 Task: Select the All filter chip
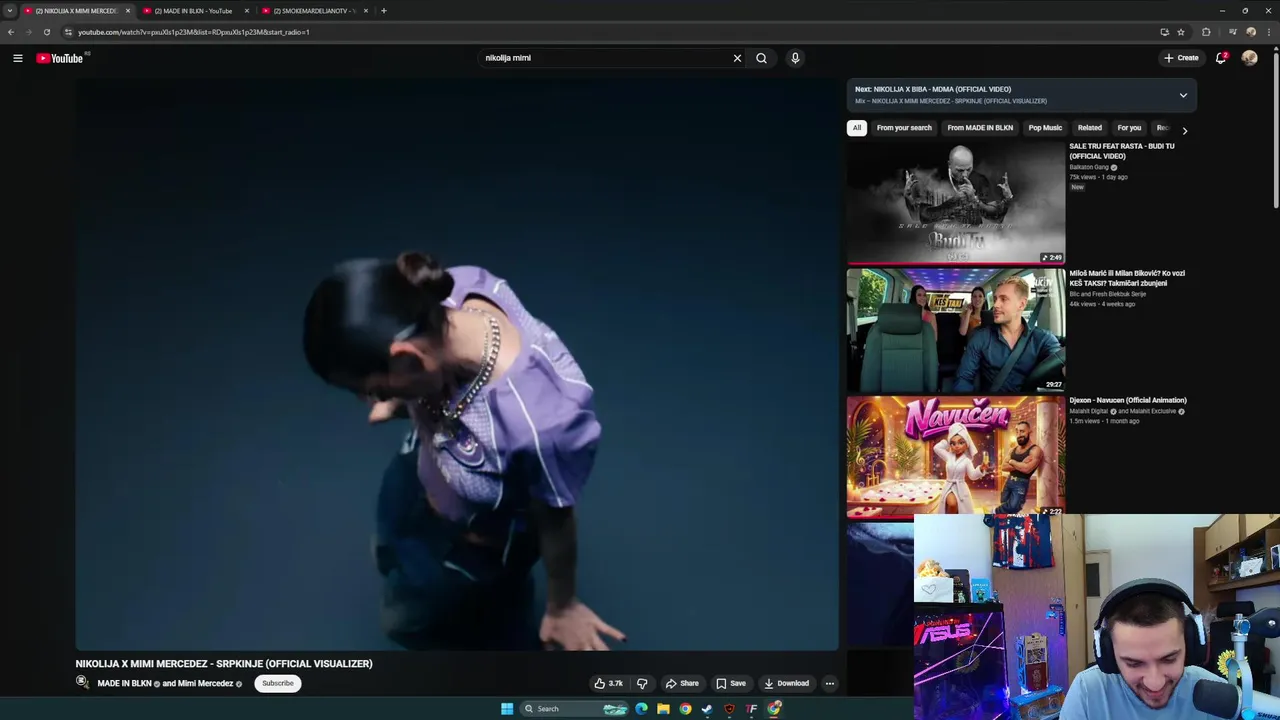coord(856,128)
